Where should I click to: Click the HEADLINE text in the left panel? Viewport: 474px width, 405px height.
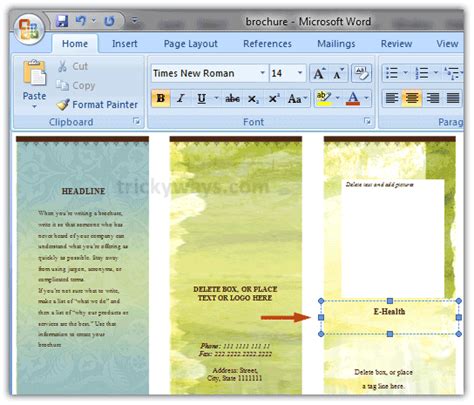(x=83, y=191)
